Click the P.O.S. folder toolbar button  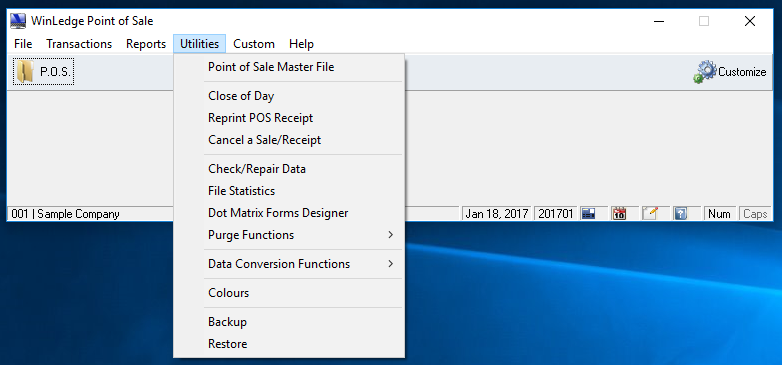click(x=43, y=72)
